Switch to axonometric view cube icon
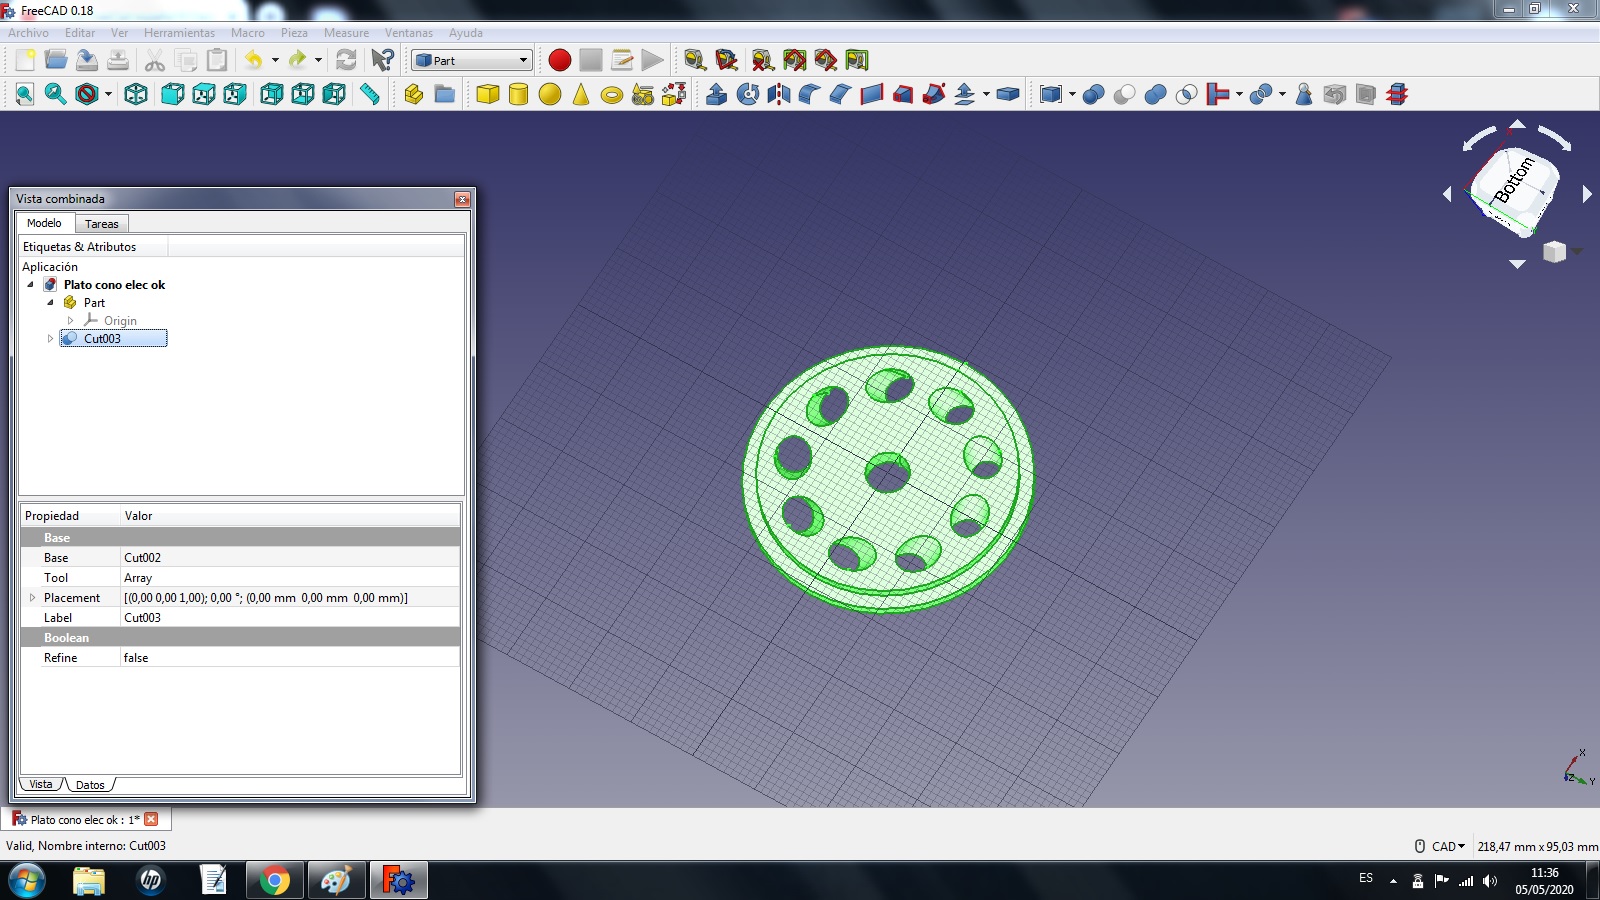 click(136, 94)
